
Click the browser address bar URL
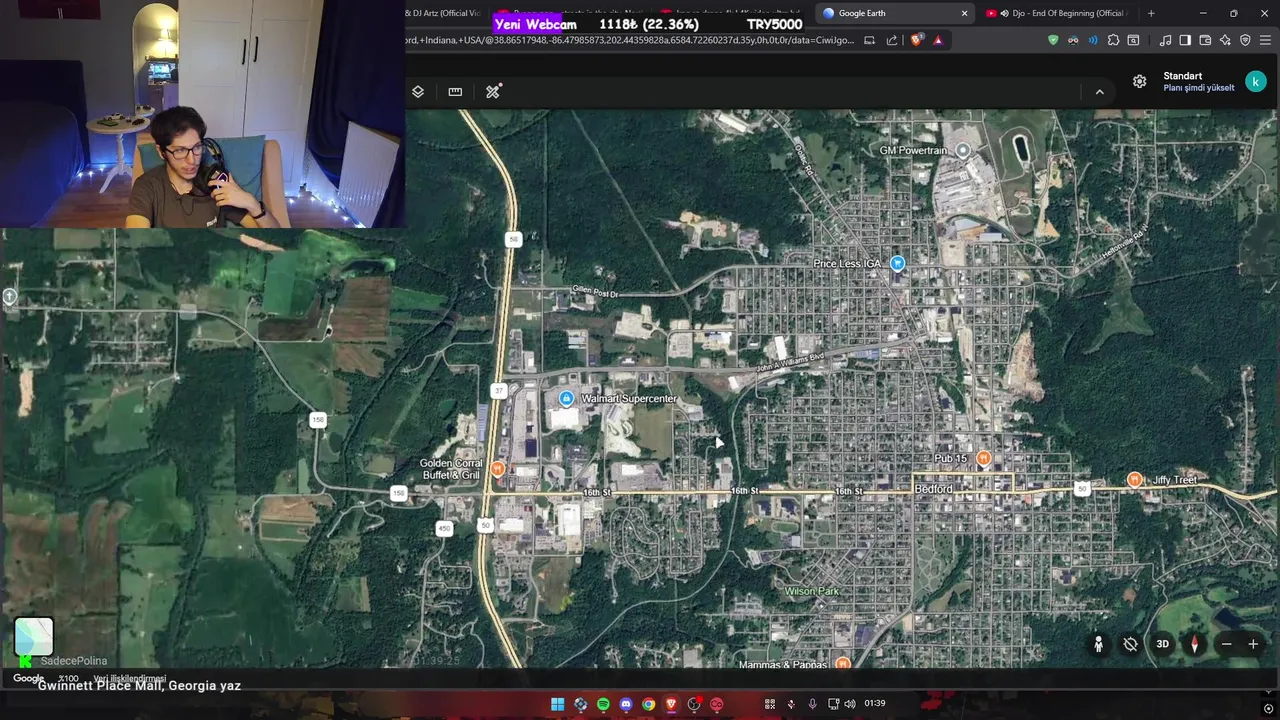tap(630, 40)
